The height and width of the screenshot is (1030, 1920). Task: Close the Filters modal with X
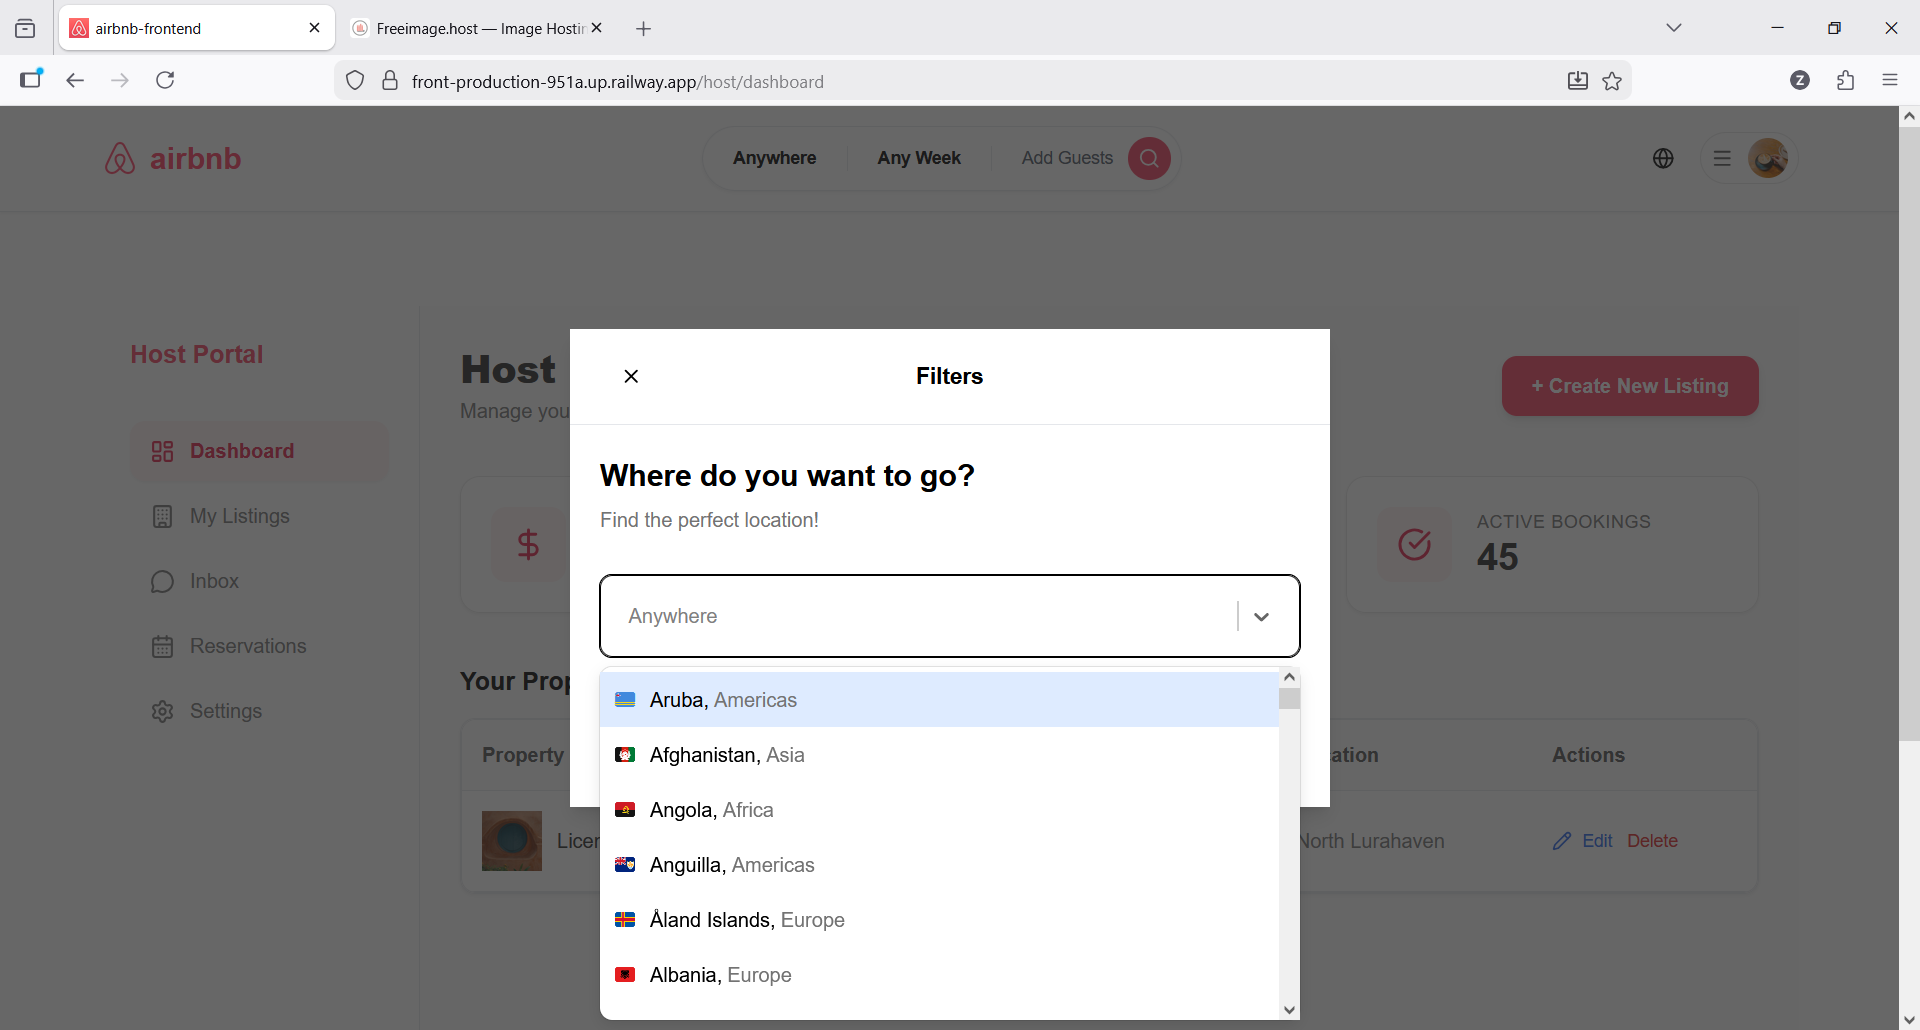(631, 376)
